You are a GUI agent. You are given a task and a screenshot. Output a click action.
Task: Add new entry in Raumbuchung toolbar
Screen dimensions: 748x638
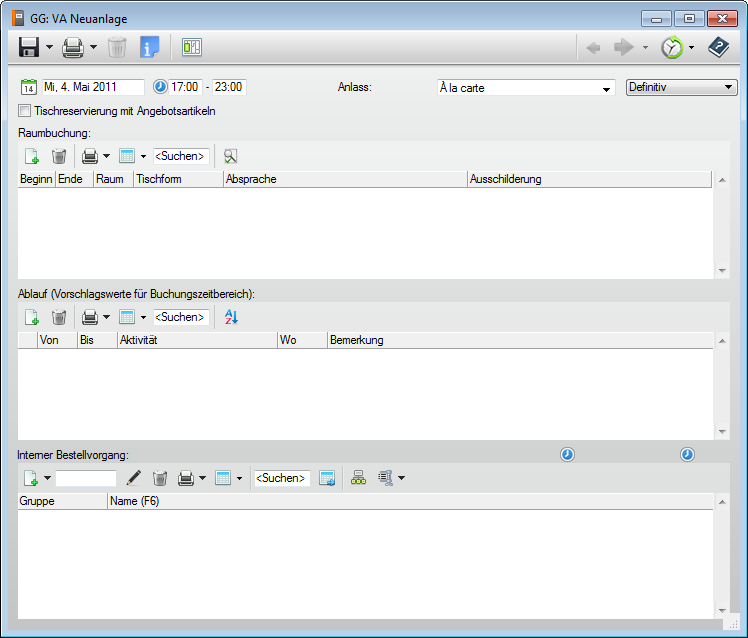coord(31,156)
